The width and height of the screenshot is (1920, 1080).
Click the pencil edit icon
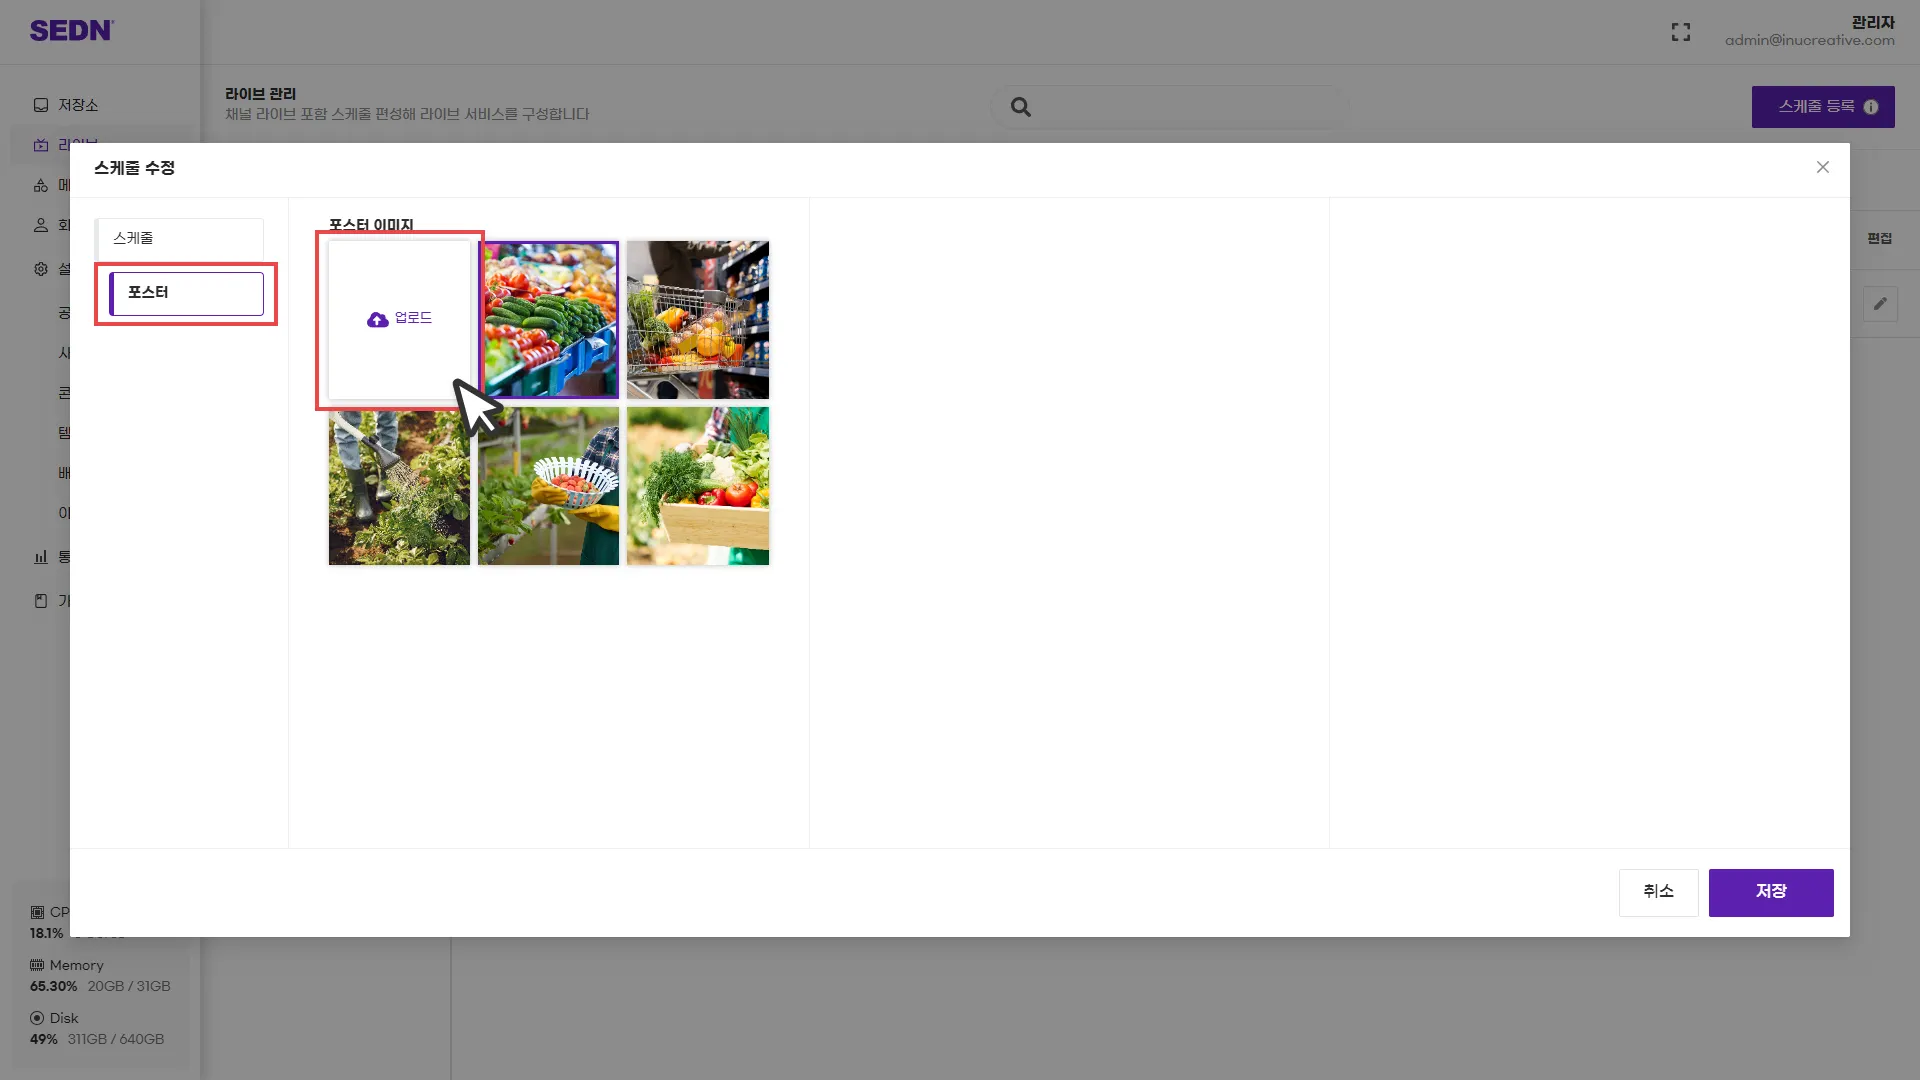[x=1880, y=304]
